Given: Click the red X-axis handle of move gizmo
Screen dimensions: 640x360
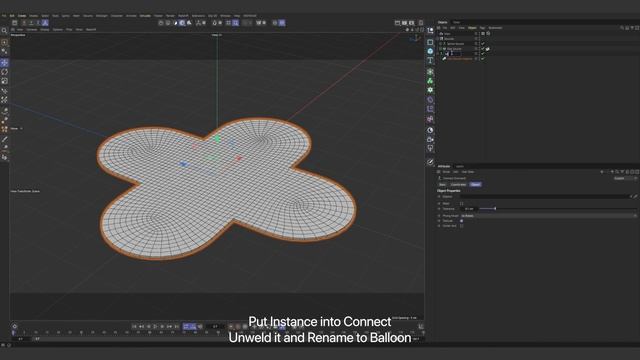Looking at the screenshot, I should pyautogui.click(x=239, y=158).
